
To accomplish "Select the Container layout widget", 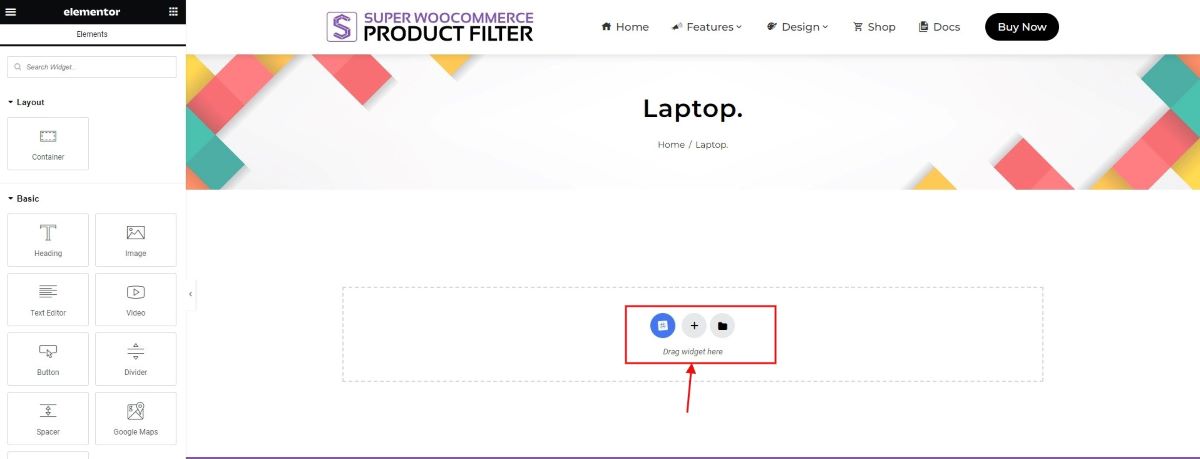I will point(48,144).
